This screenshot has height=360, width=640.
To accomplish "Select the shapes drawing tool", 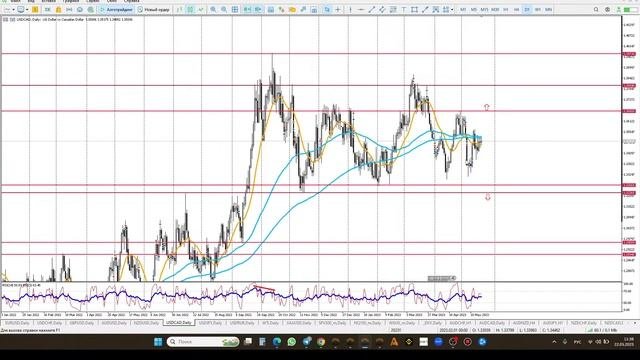I will (x=414, y=9).
